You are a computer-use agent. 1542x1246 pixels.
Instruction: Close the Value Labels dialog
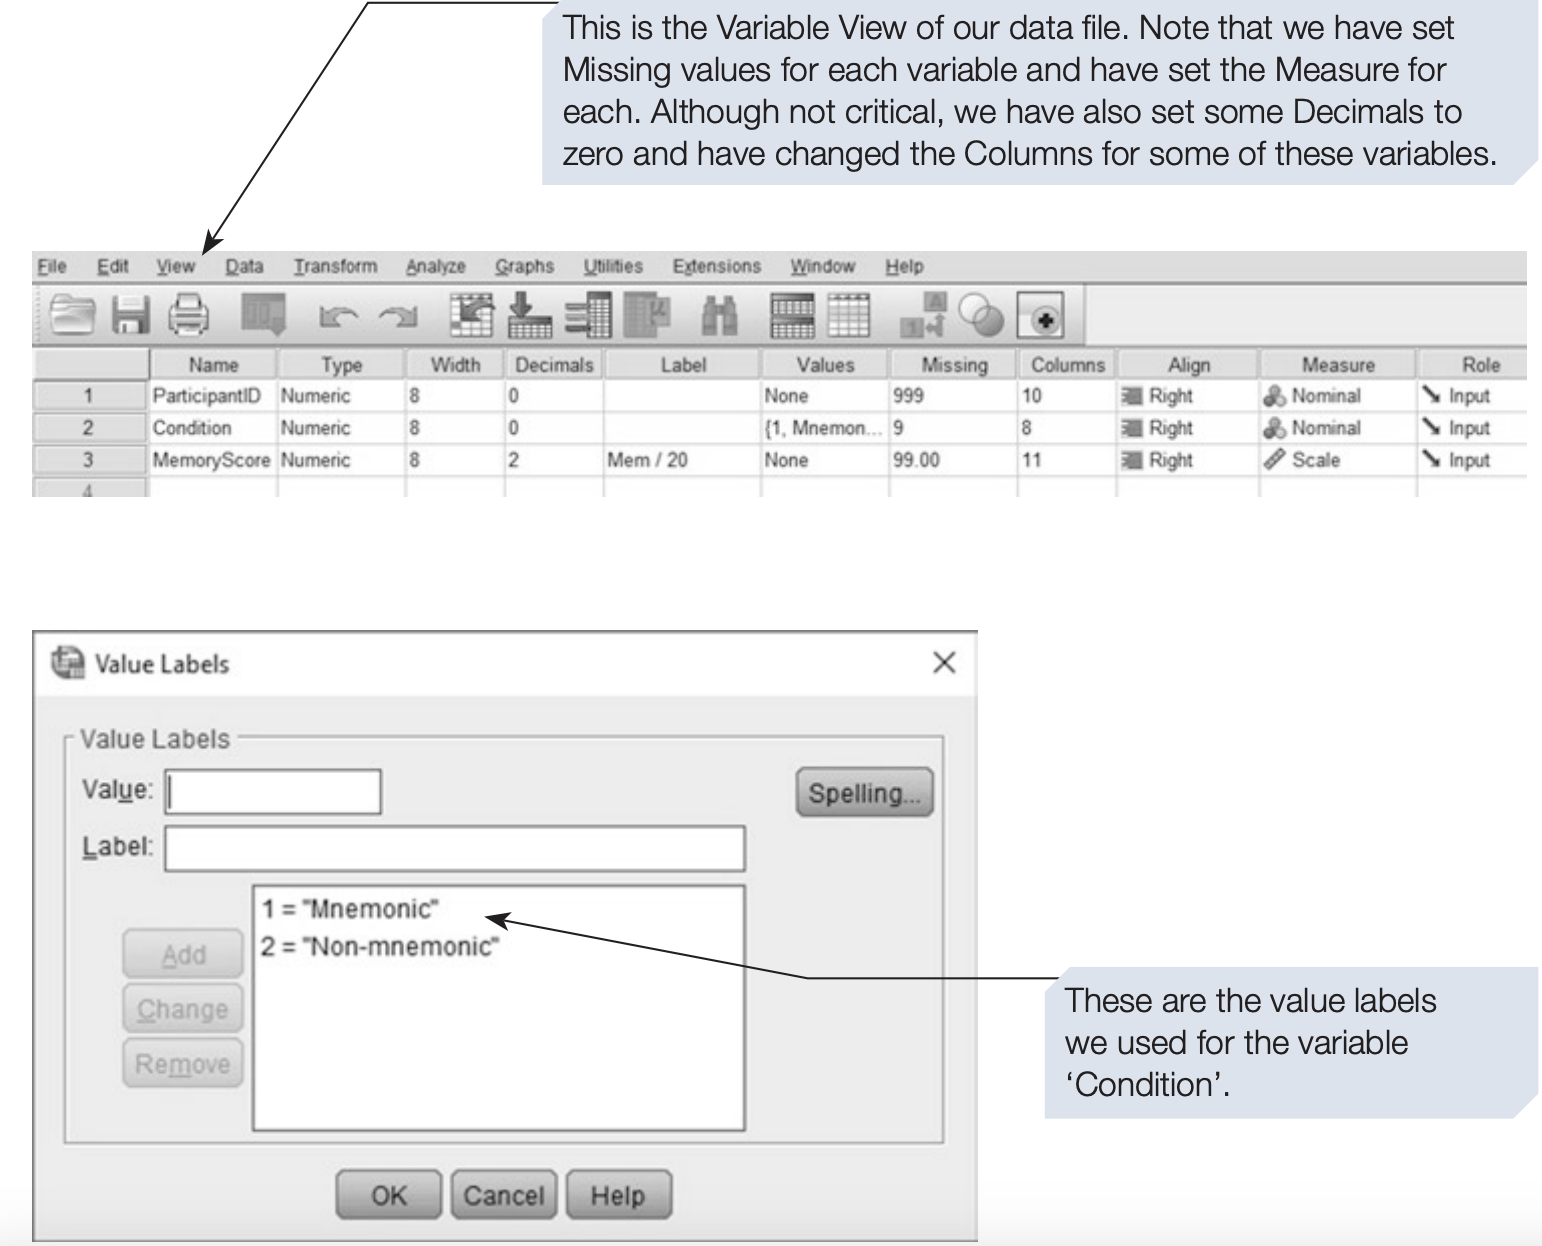[x=943, y=663]
